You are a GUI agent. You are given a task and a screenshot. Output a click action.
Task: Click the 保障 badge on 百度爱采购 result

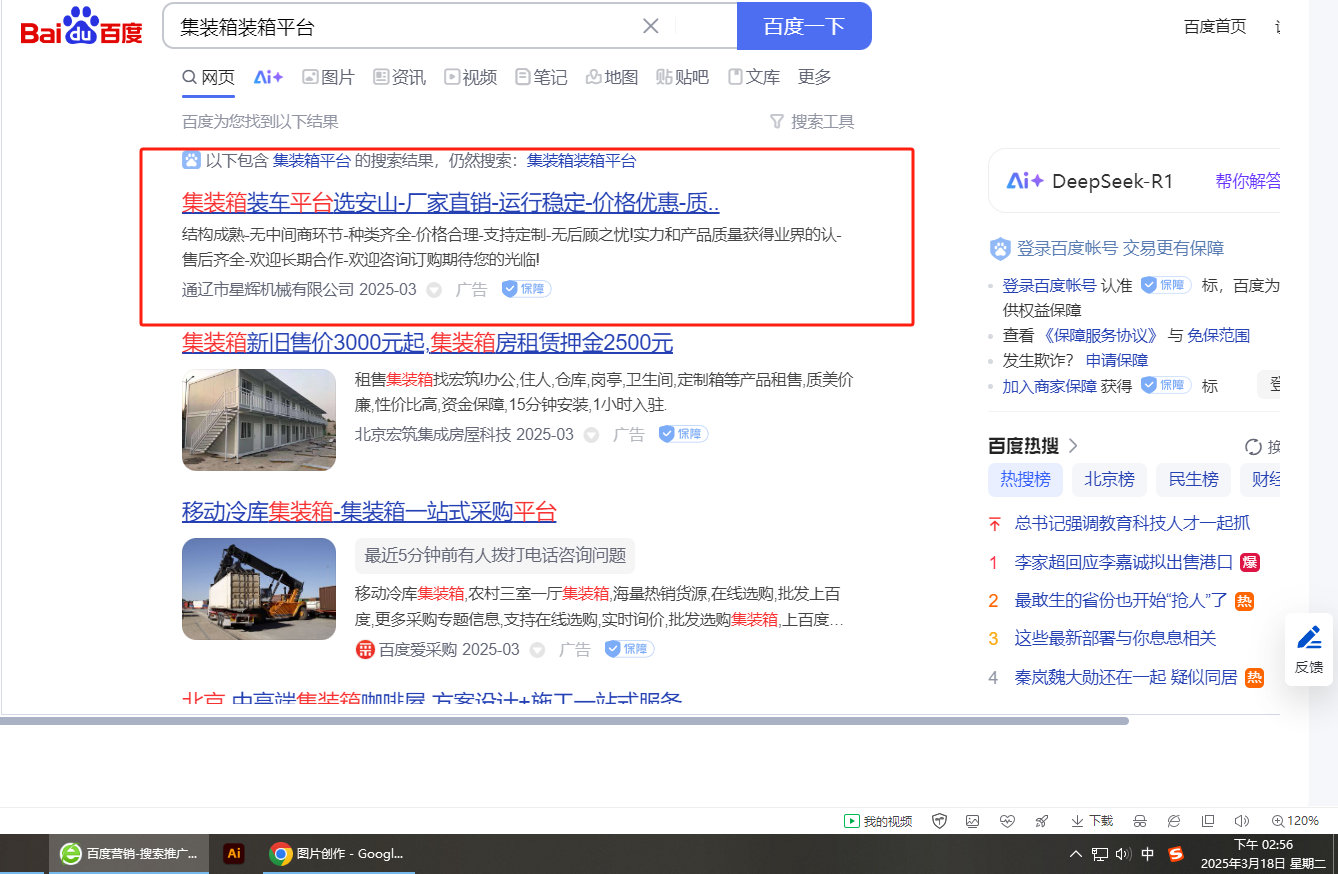coord(629,649)
